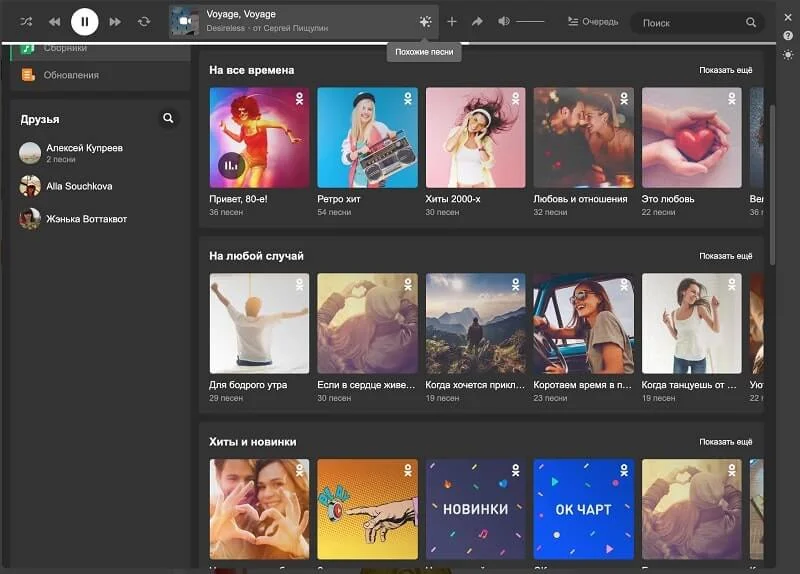Image resolution: width=800 pixels, height=574 pixels.
Task: Share the current track
Action: tap(477, 21)
